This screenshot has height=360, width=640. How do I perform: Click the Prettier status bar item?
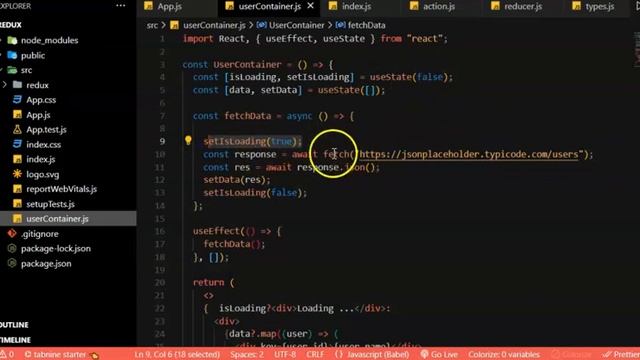tap(621, 354)
